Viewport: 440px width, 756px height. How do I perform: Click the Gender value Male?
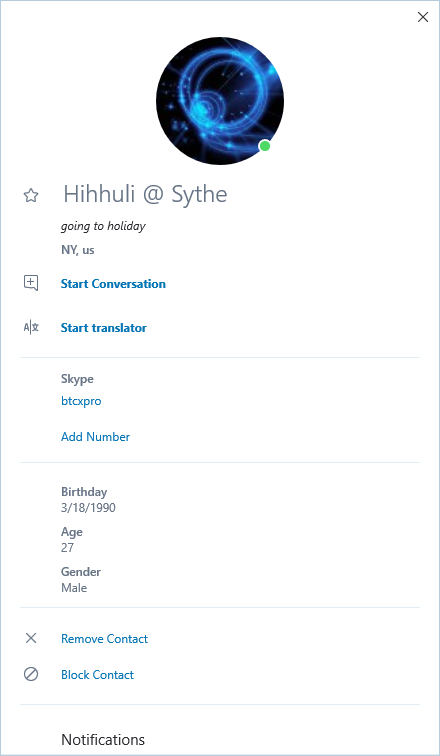click(74, 588)
